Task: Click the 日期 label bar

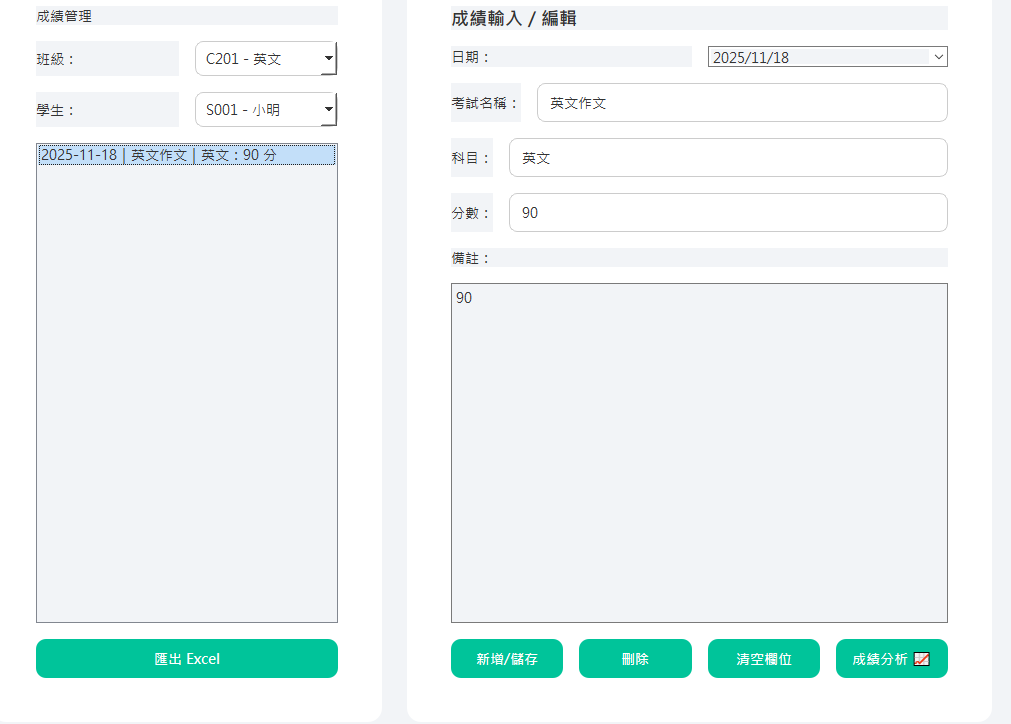Action: pyautogui.click(x=570, y=56)
